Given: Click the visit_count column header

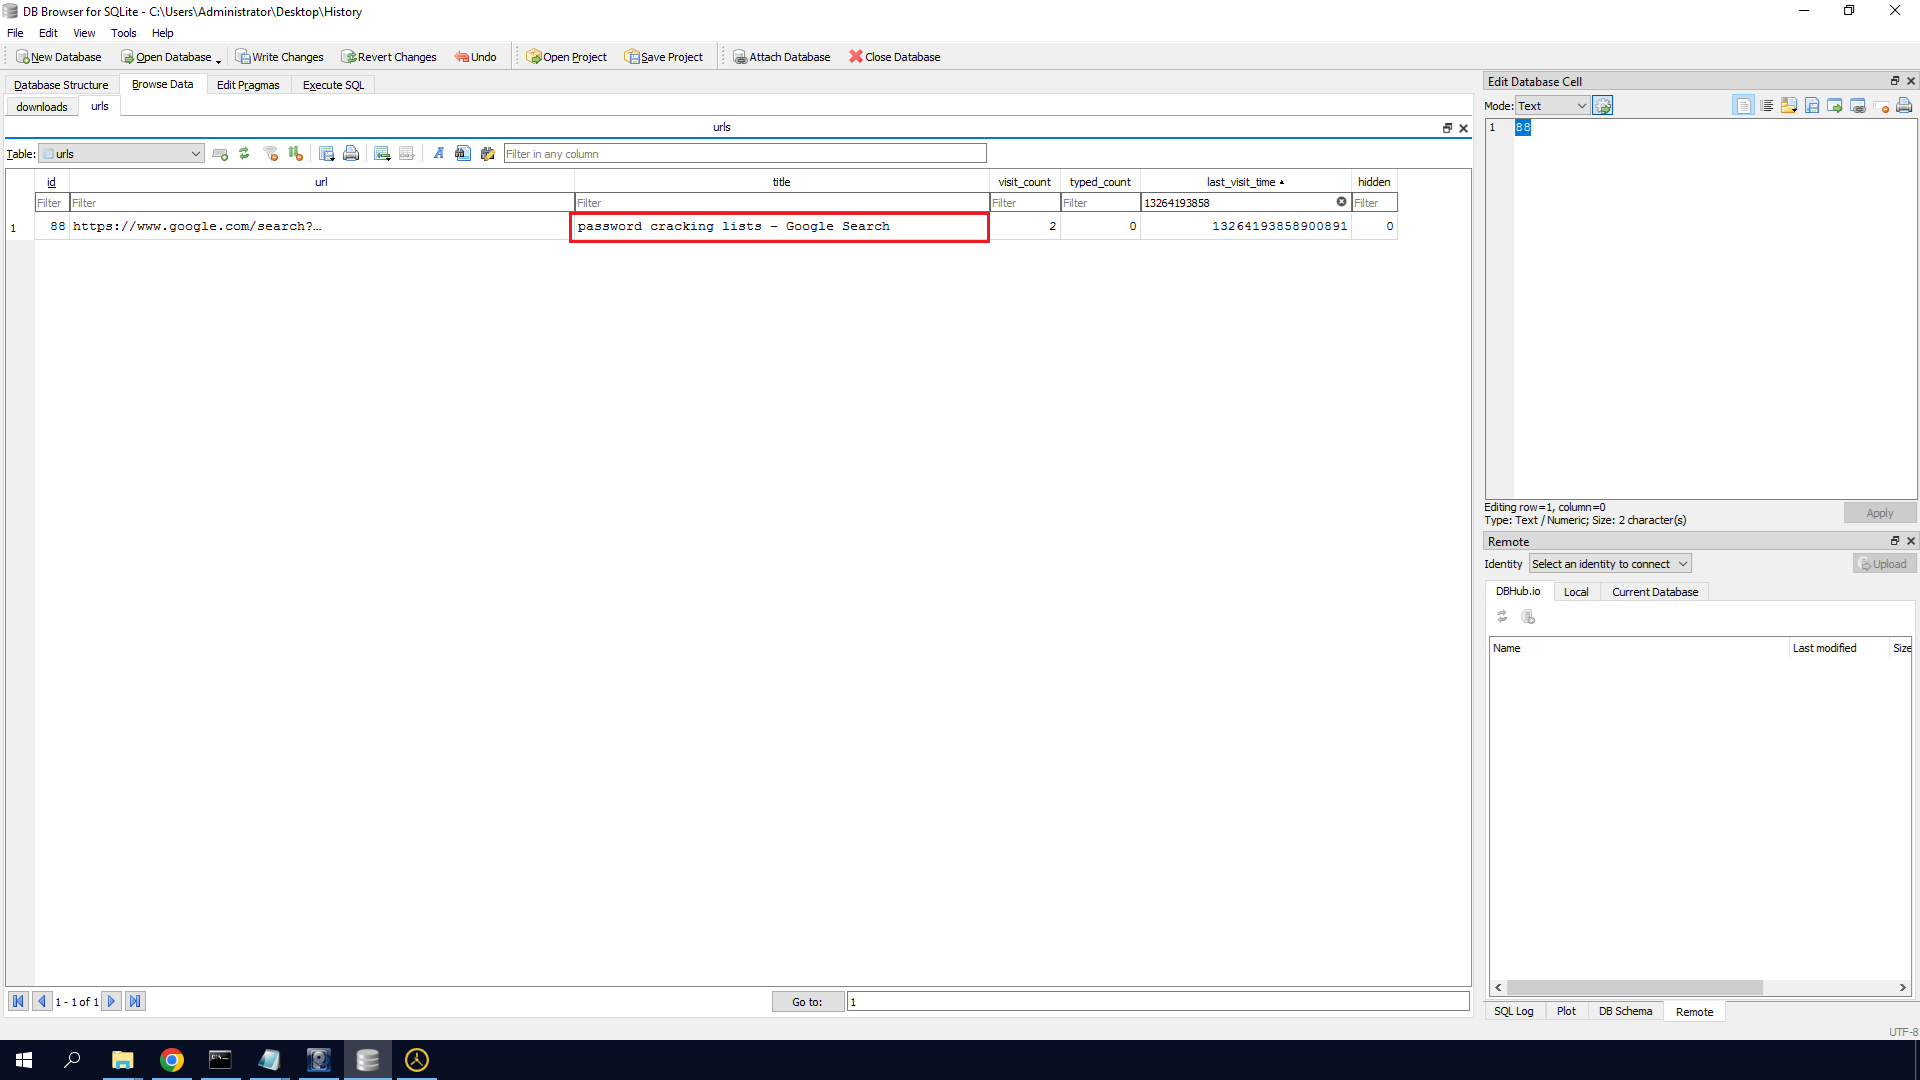Looking at the screenshot, I should coord(1025,182).
